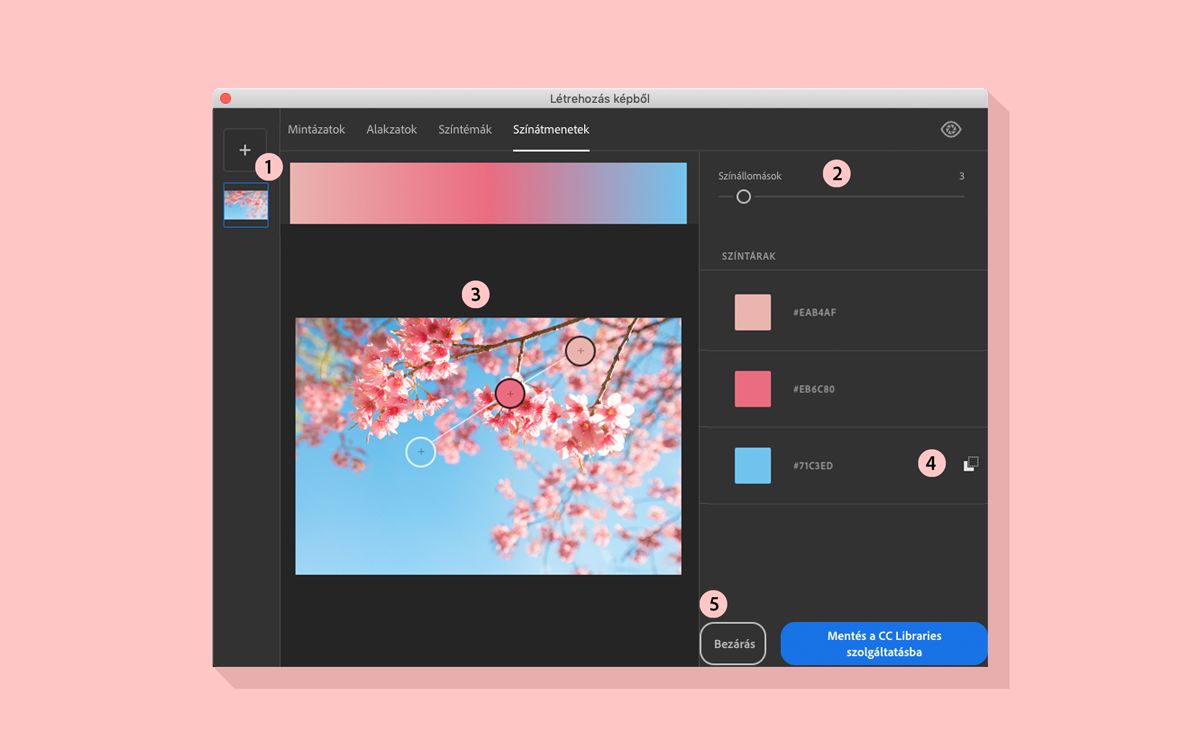Click the plus icon to add an image
This screenshot has width=1200, height=750.
tap(245, 150)
